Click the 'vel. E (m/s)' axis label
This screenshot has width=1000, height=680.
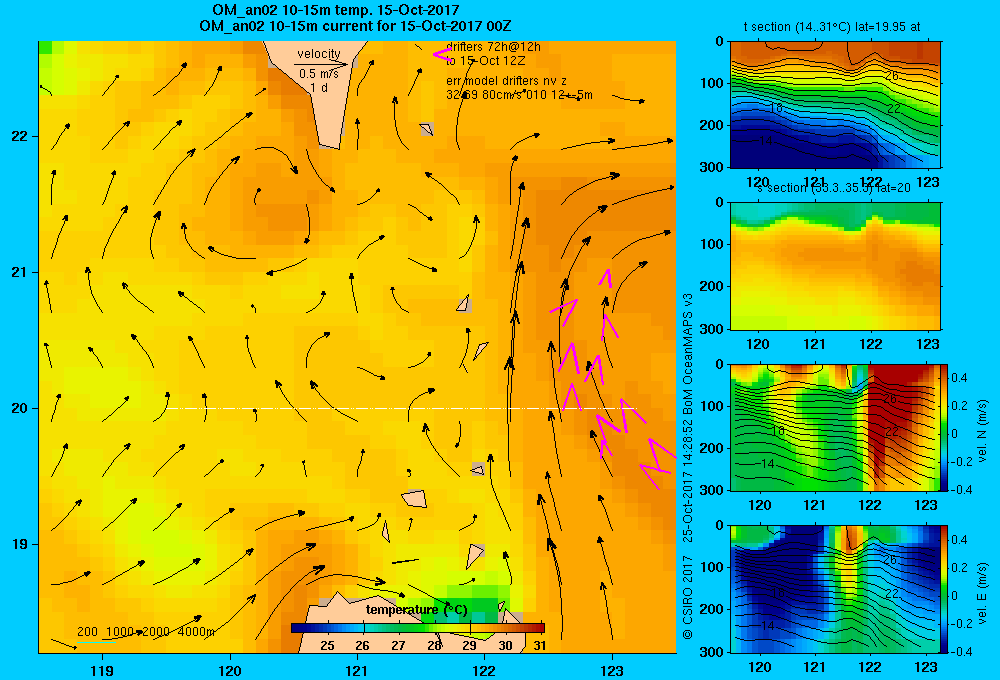982,591
